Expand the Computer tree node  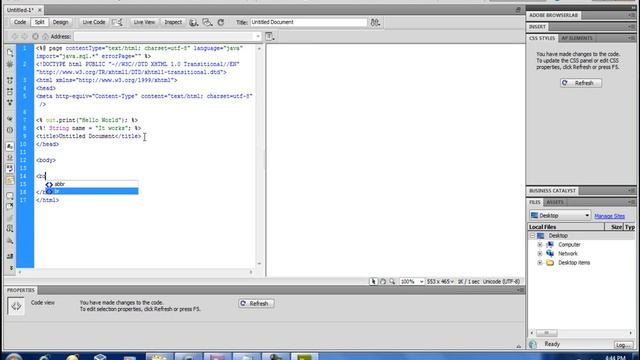(x=540, y=245)
